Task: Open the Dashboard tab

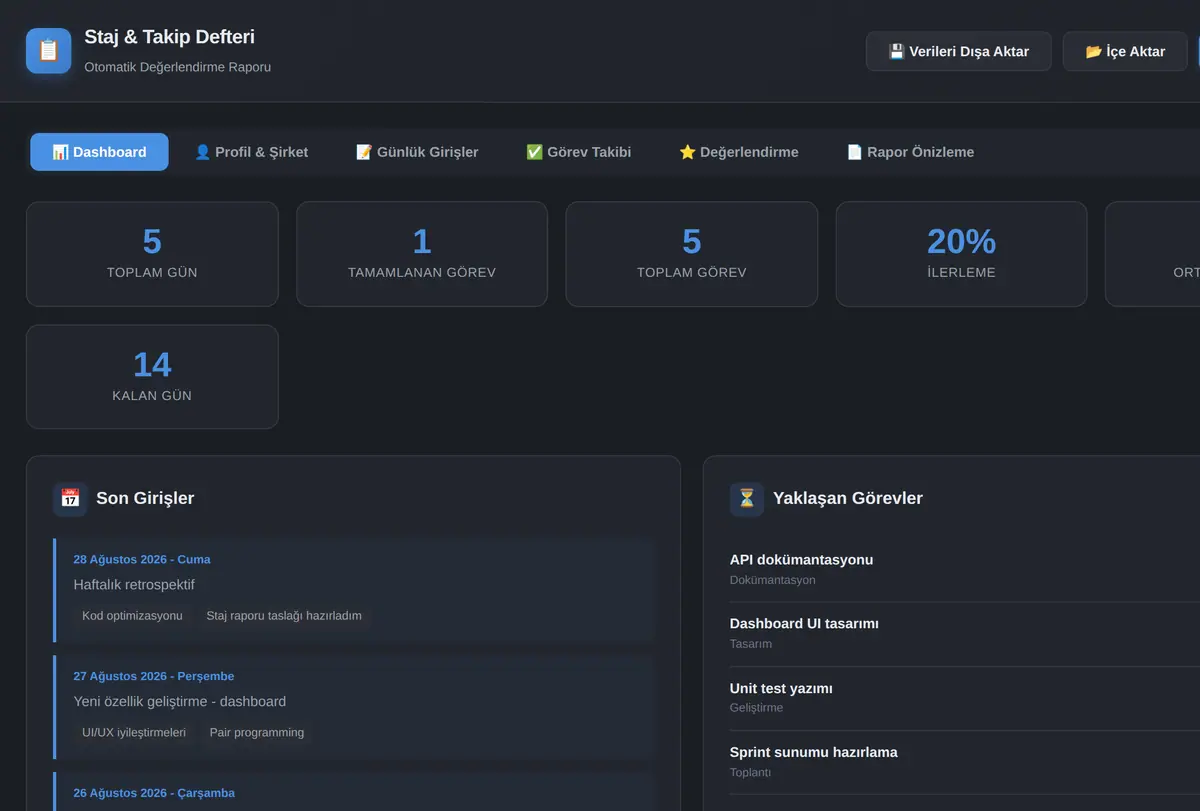Action: coord(99,152)
